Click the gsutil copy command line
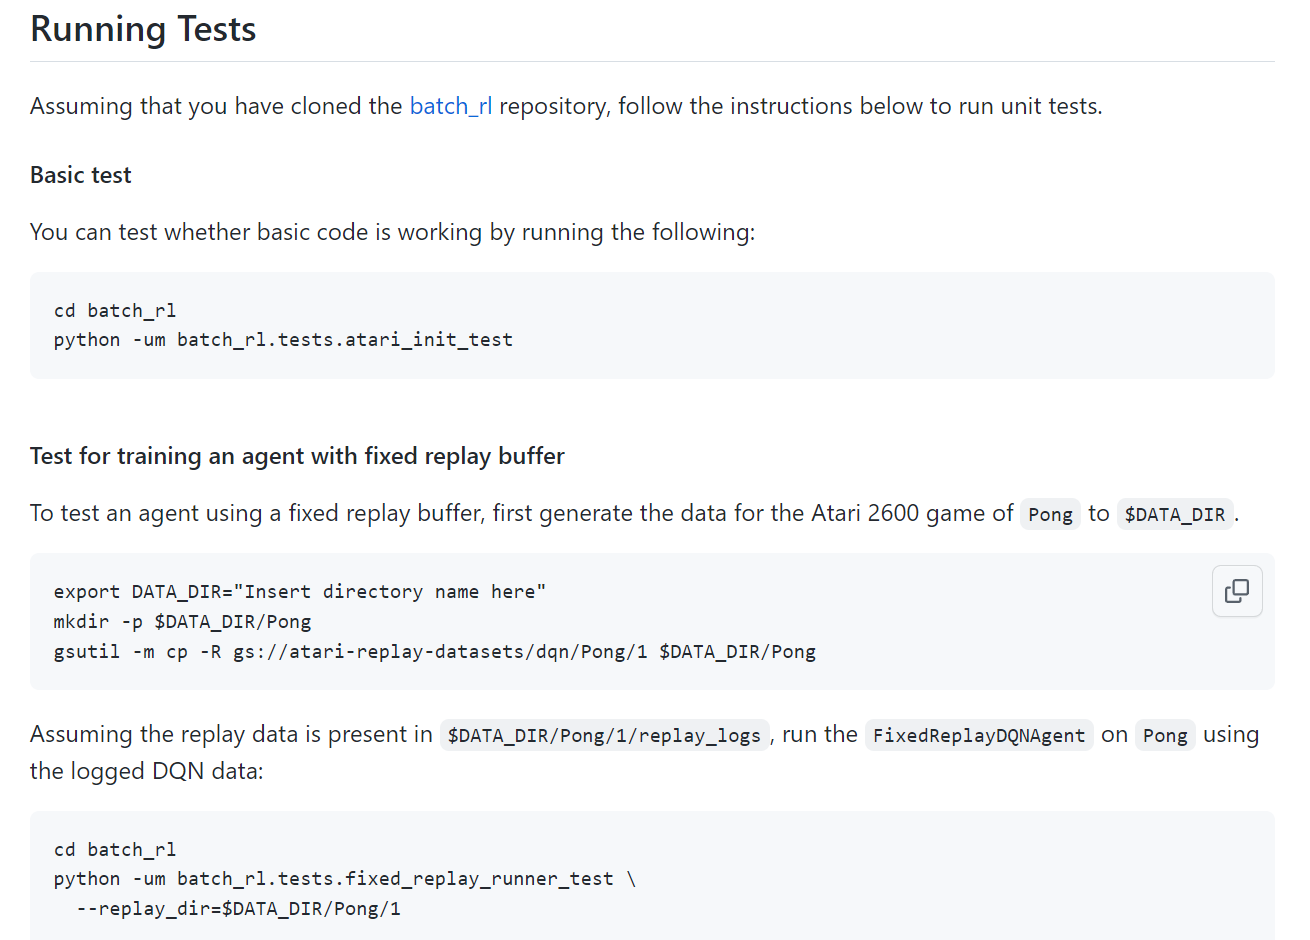1310x940 pixels. point(434,652)
